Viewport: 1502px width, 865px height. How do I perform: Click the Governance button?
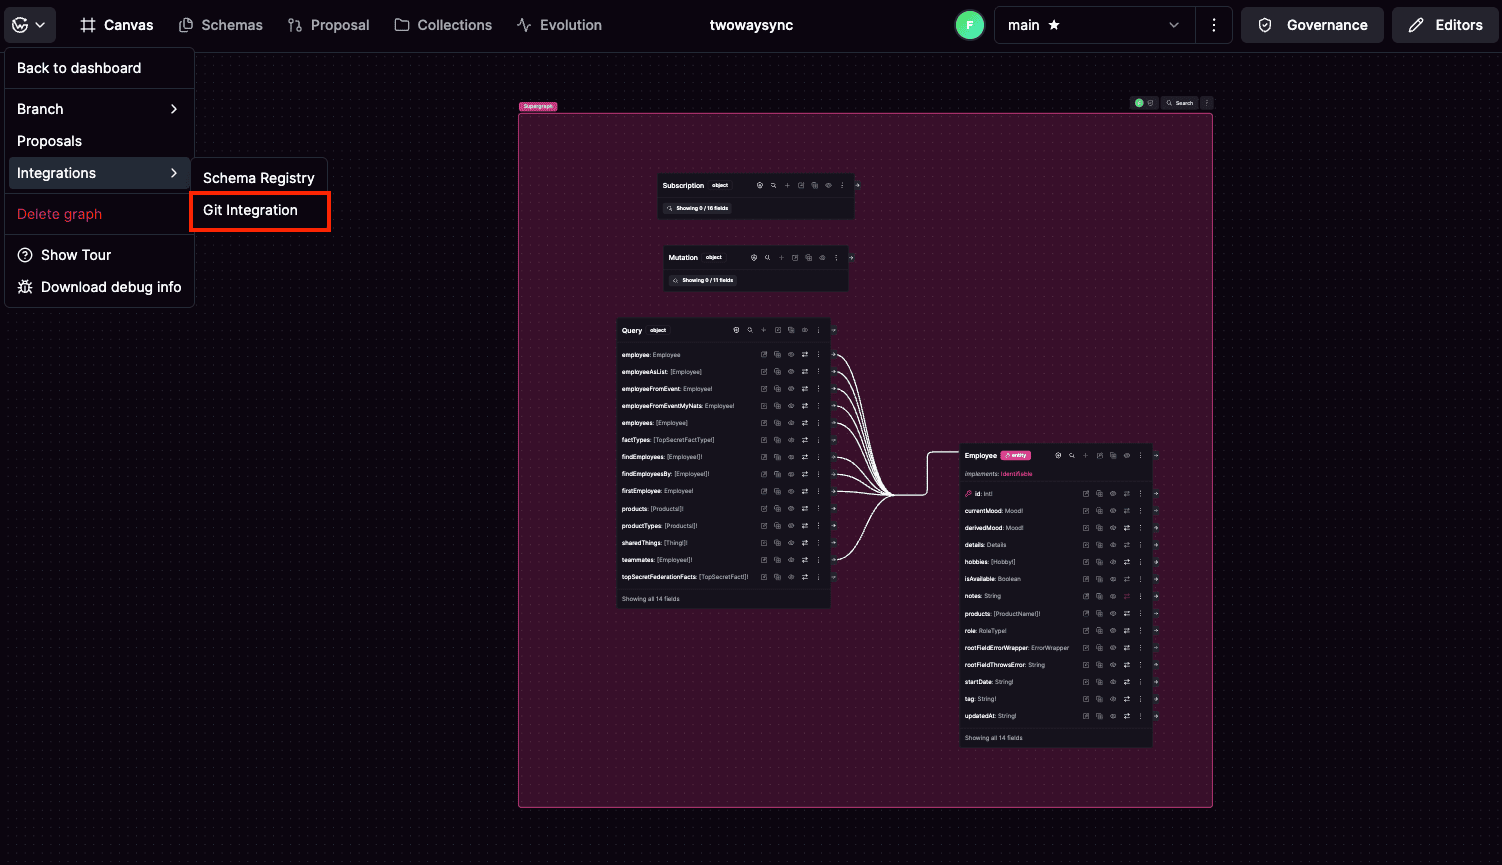[1312, 24]
